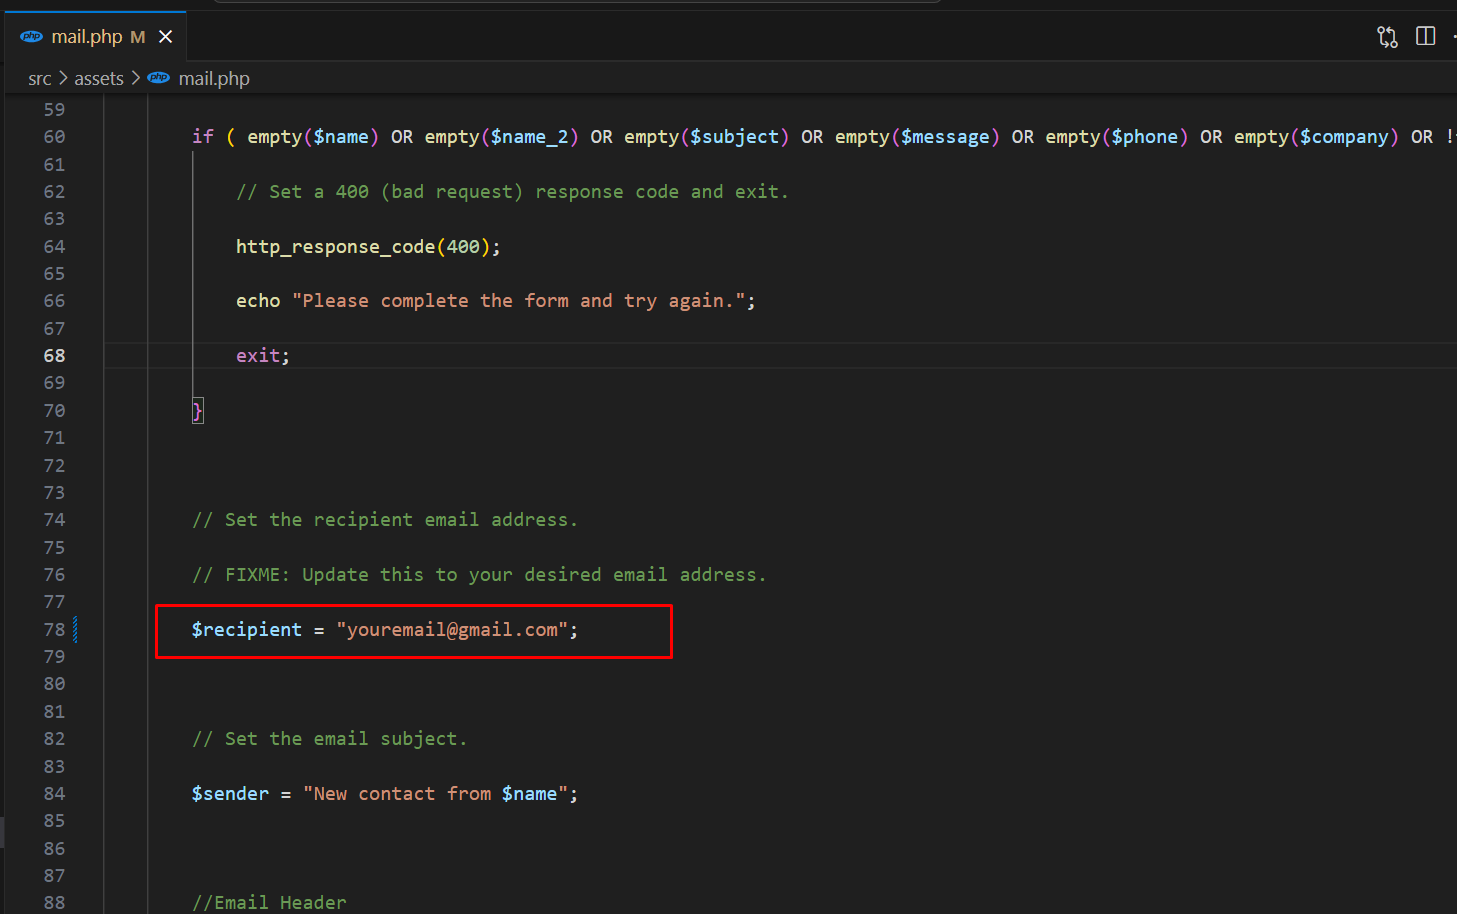Click the if keyword on line 60
1457x914 pixels.
click(203, 137)
